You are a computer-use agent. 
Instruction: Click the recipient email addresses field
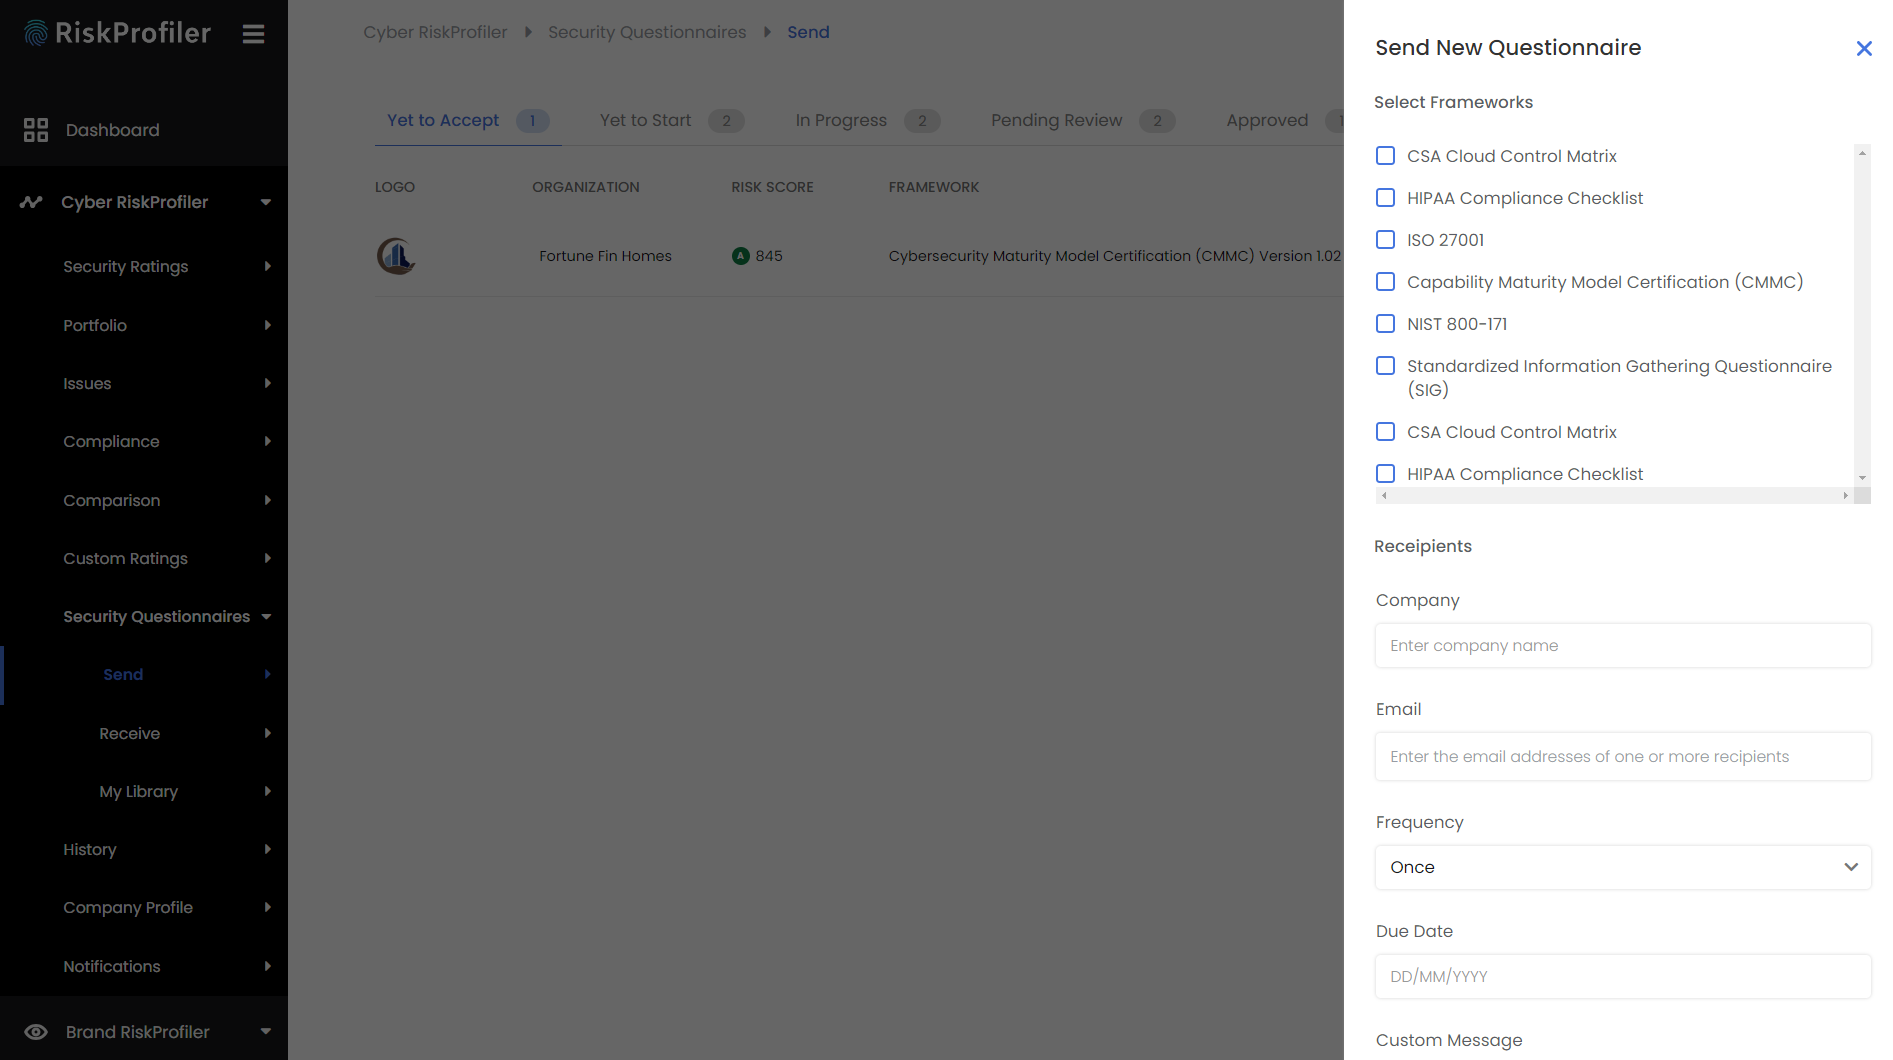point(1622,757)
